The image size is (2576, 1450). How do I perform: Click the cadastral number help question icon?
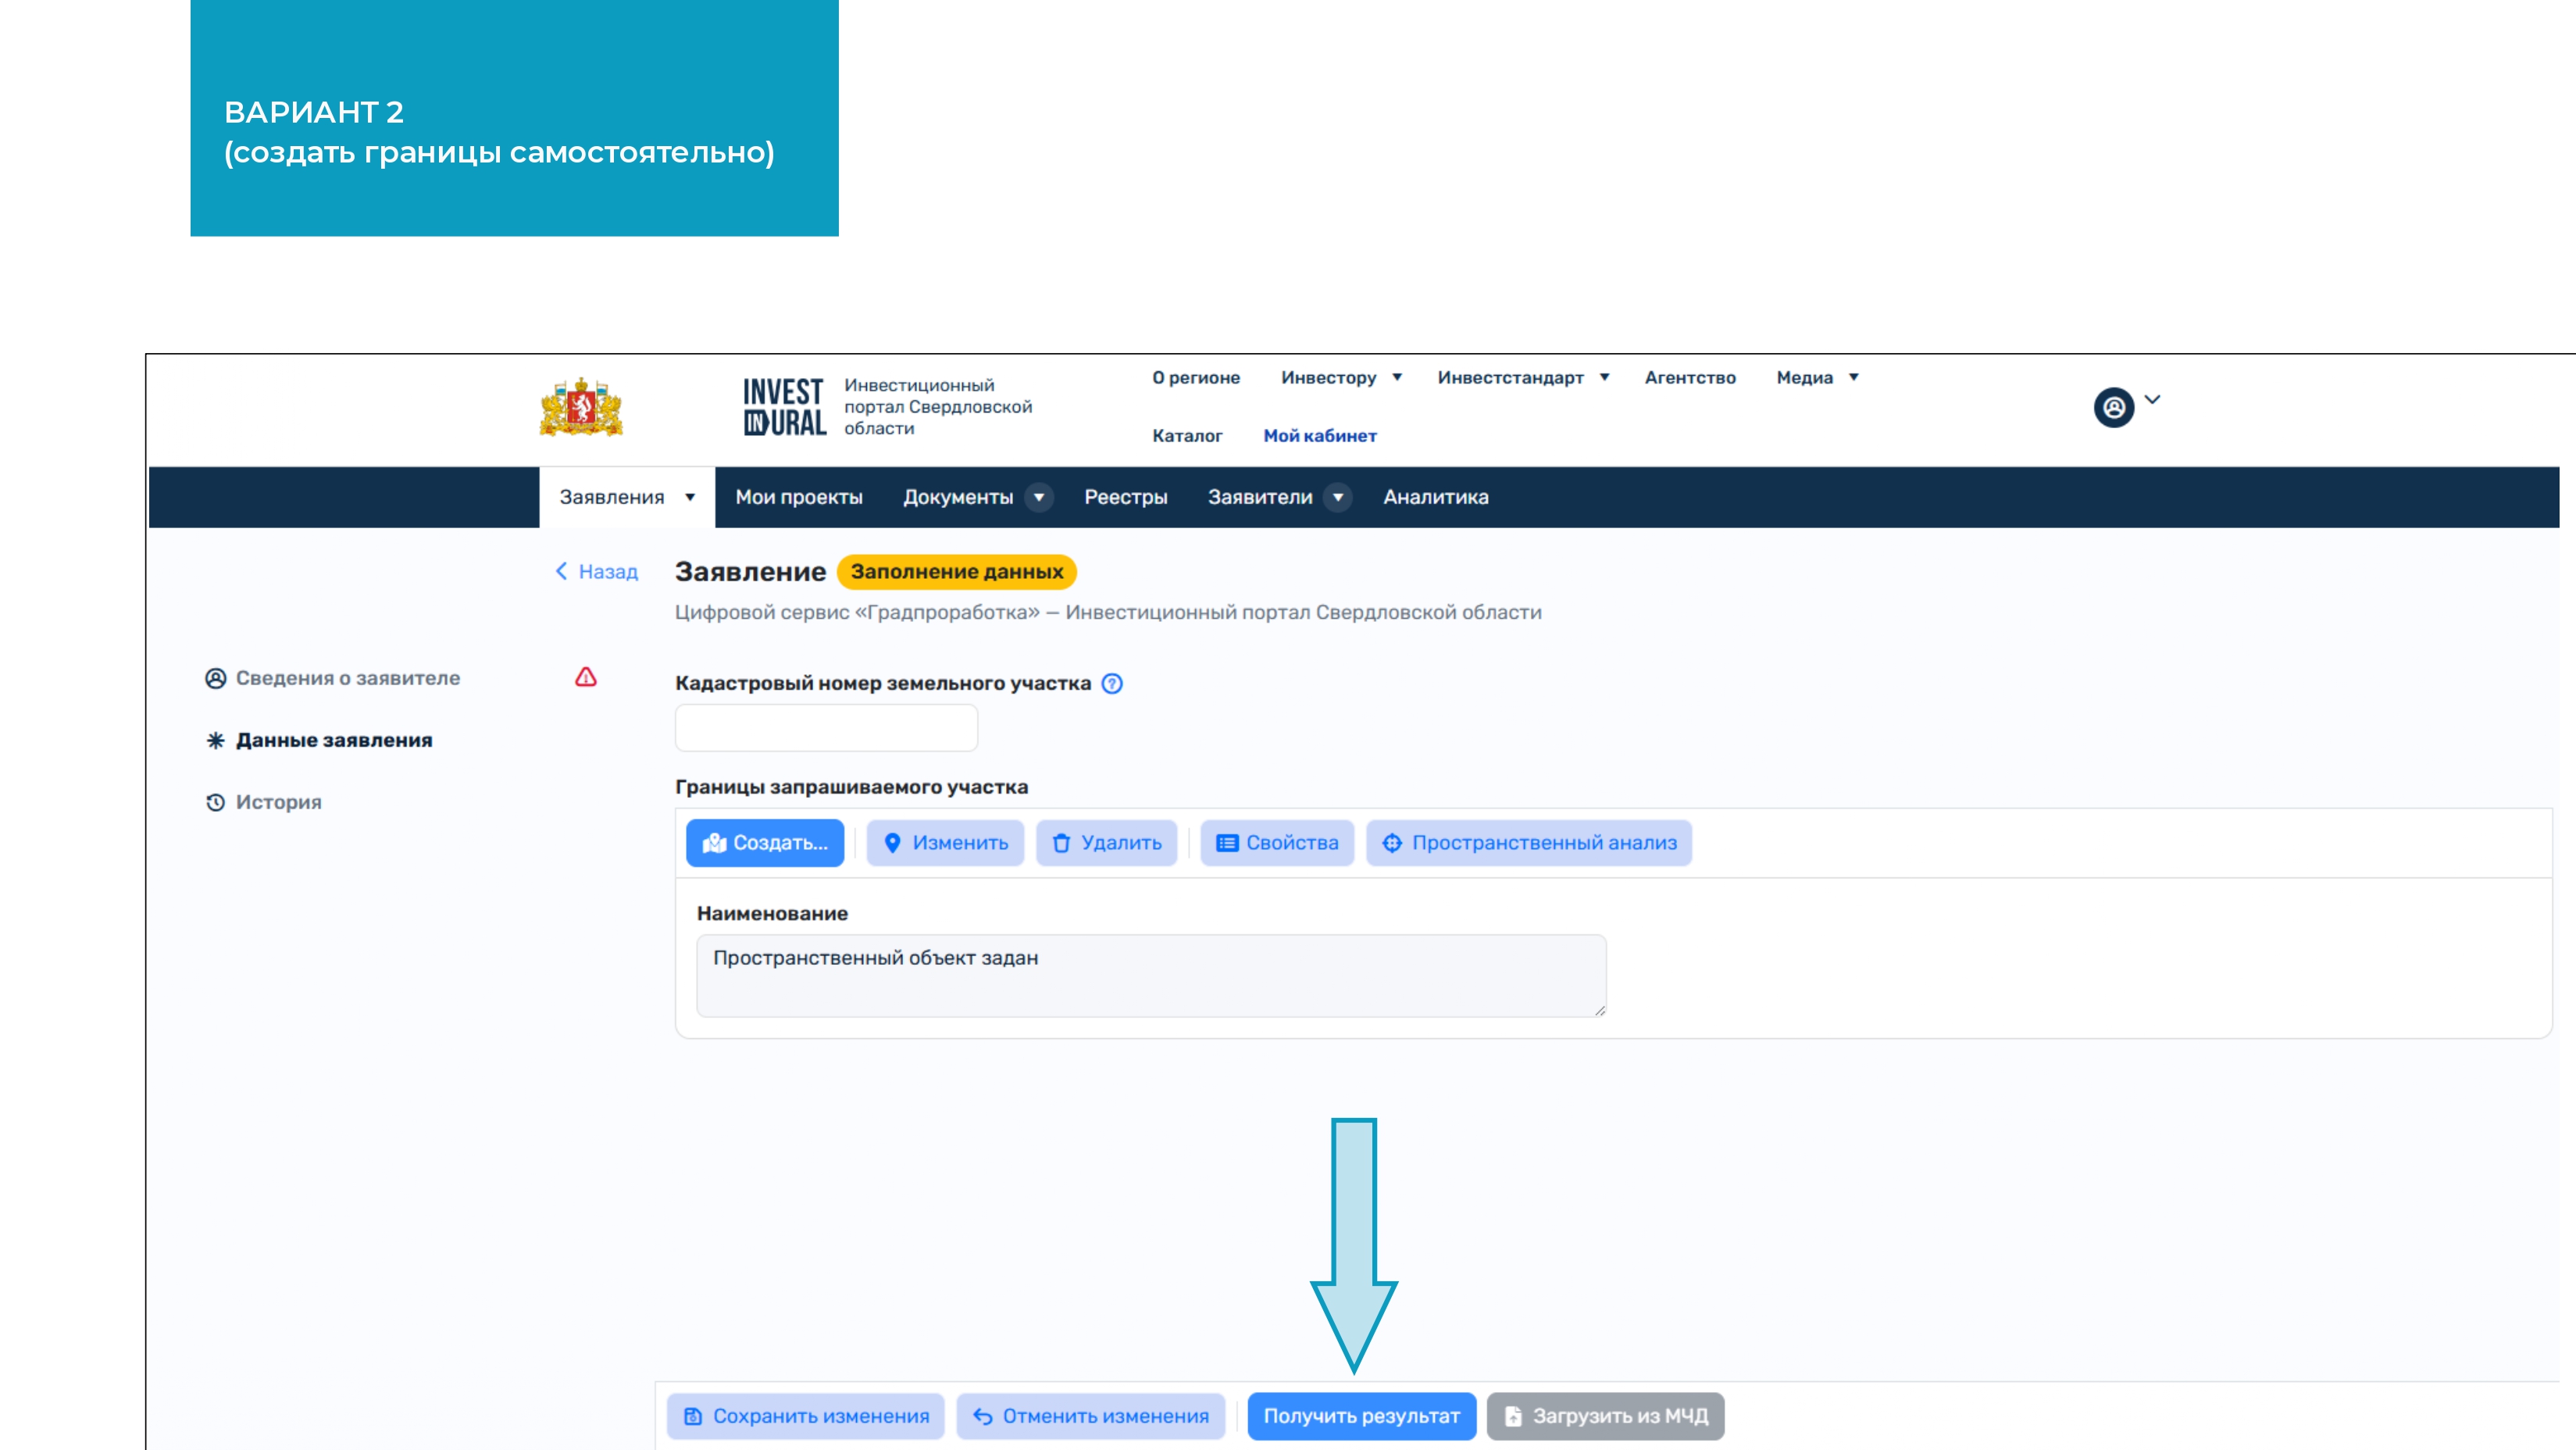(1111, 683)
